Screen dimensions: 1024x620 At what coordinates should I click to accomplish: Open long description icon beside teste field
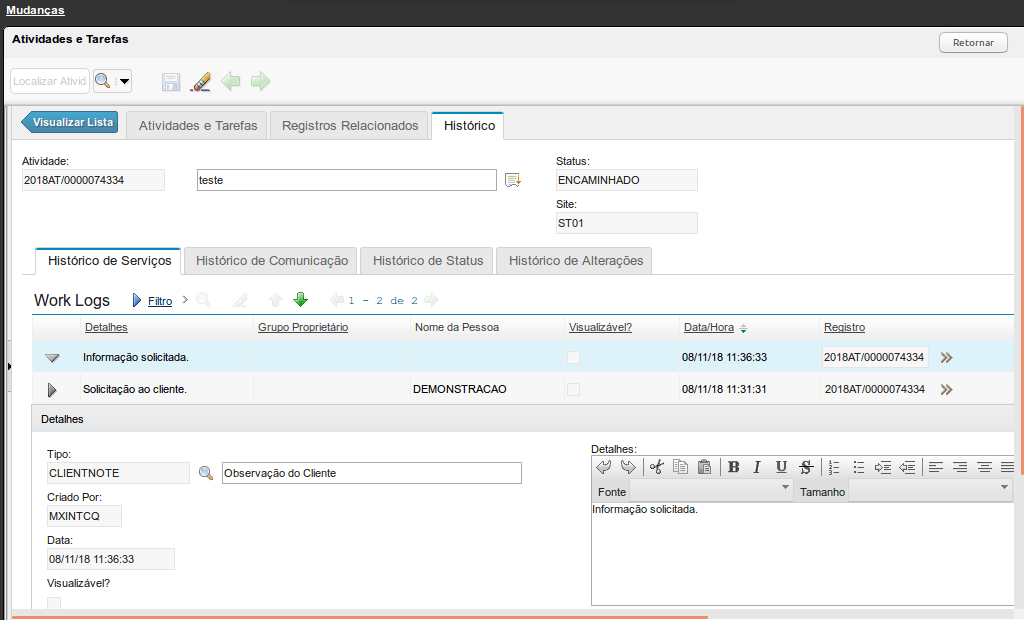513,180
